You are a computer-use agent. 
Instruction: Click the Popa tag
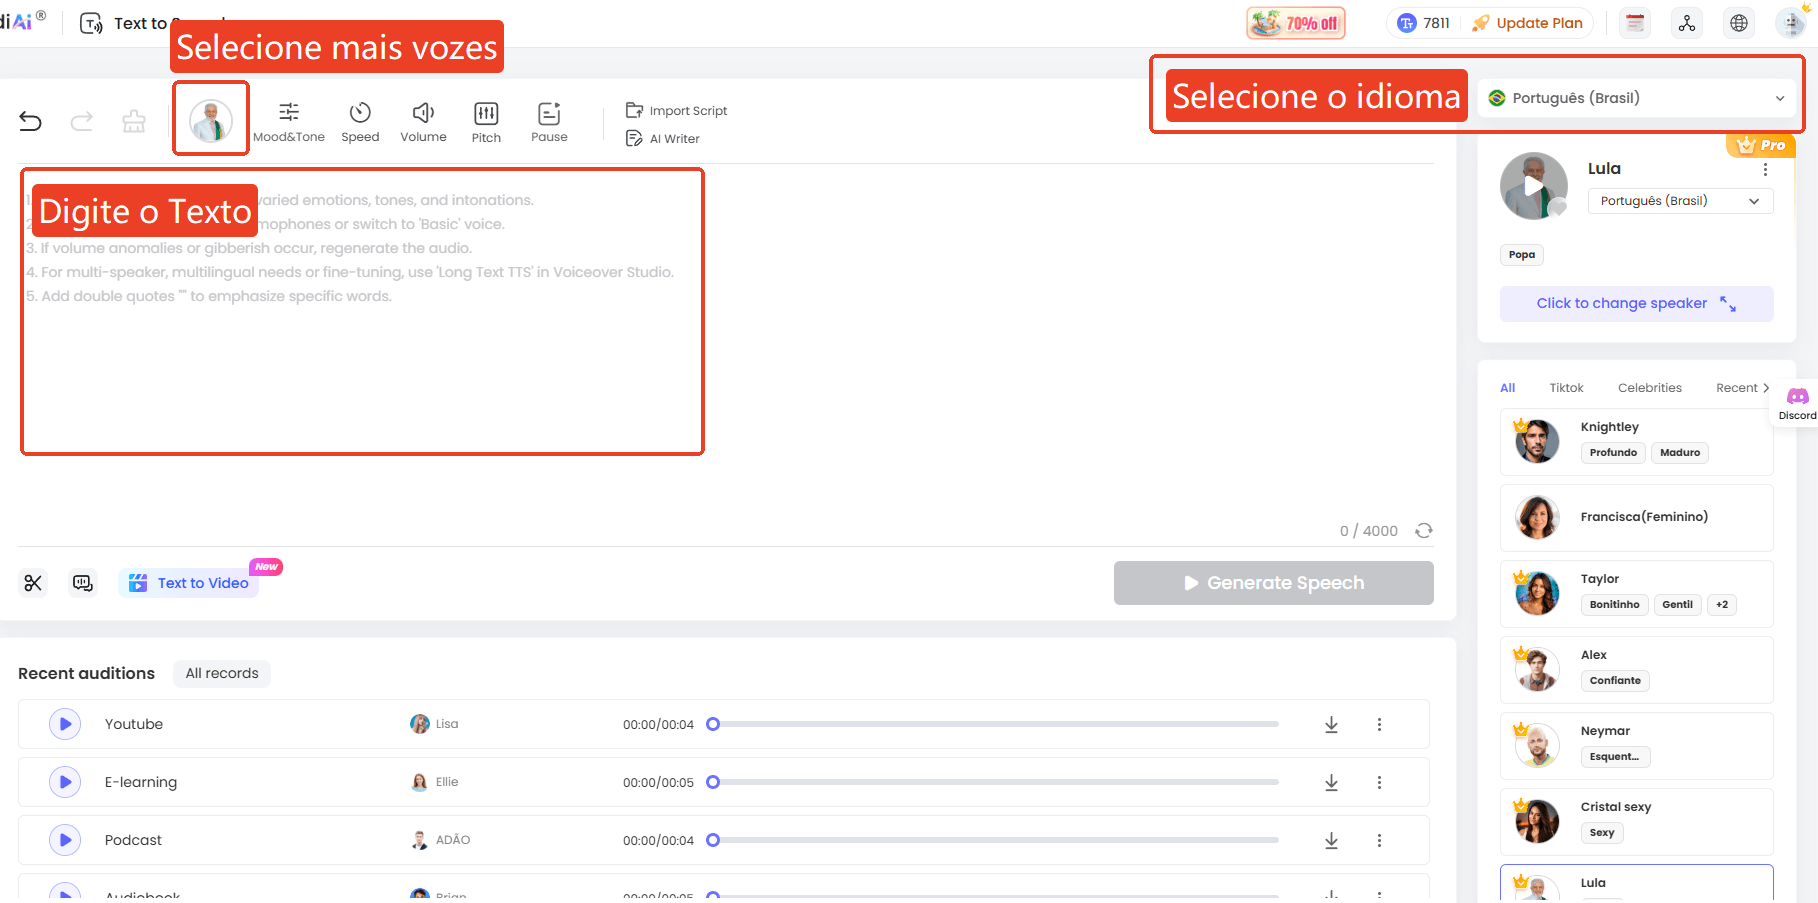[1522, 255]
